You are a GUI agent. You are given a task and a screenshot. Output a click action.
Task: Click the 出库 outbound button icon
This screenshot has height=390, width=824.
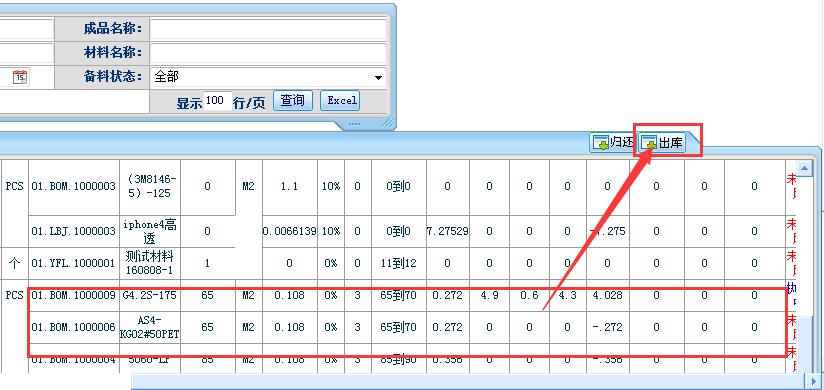tap(651, 142)
